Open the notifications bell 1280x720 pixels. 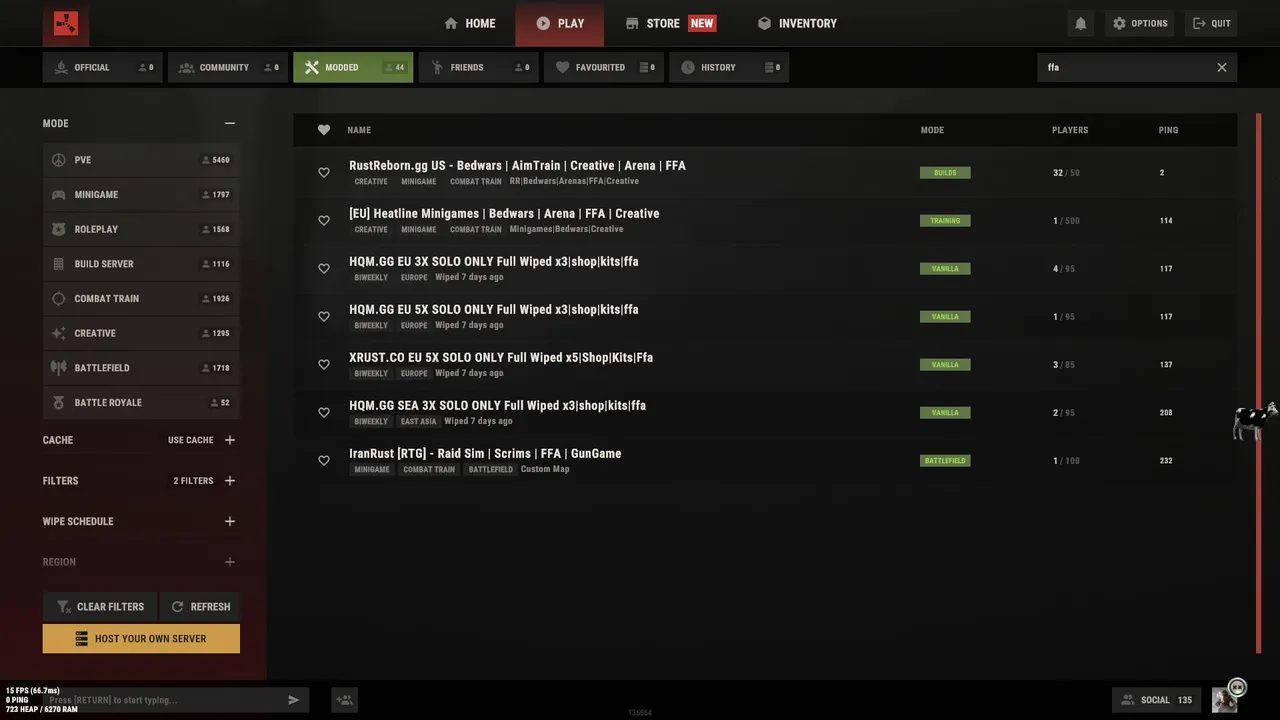click(1080, 23)
